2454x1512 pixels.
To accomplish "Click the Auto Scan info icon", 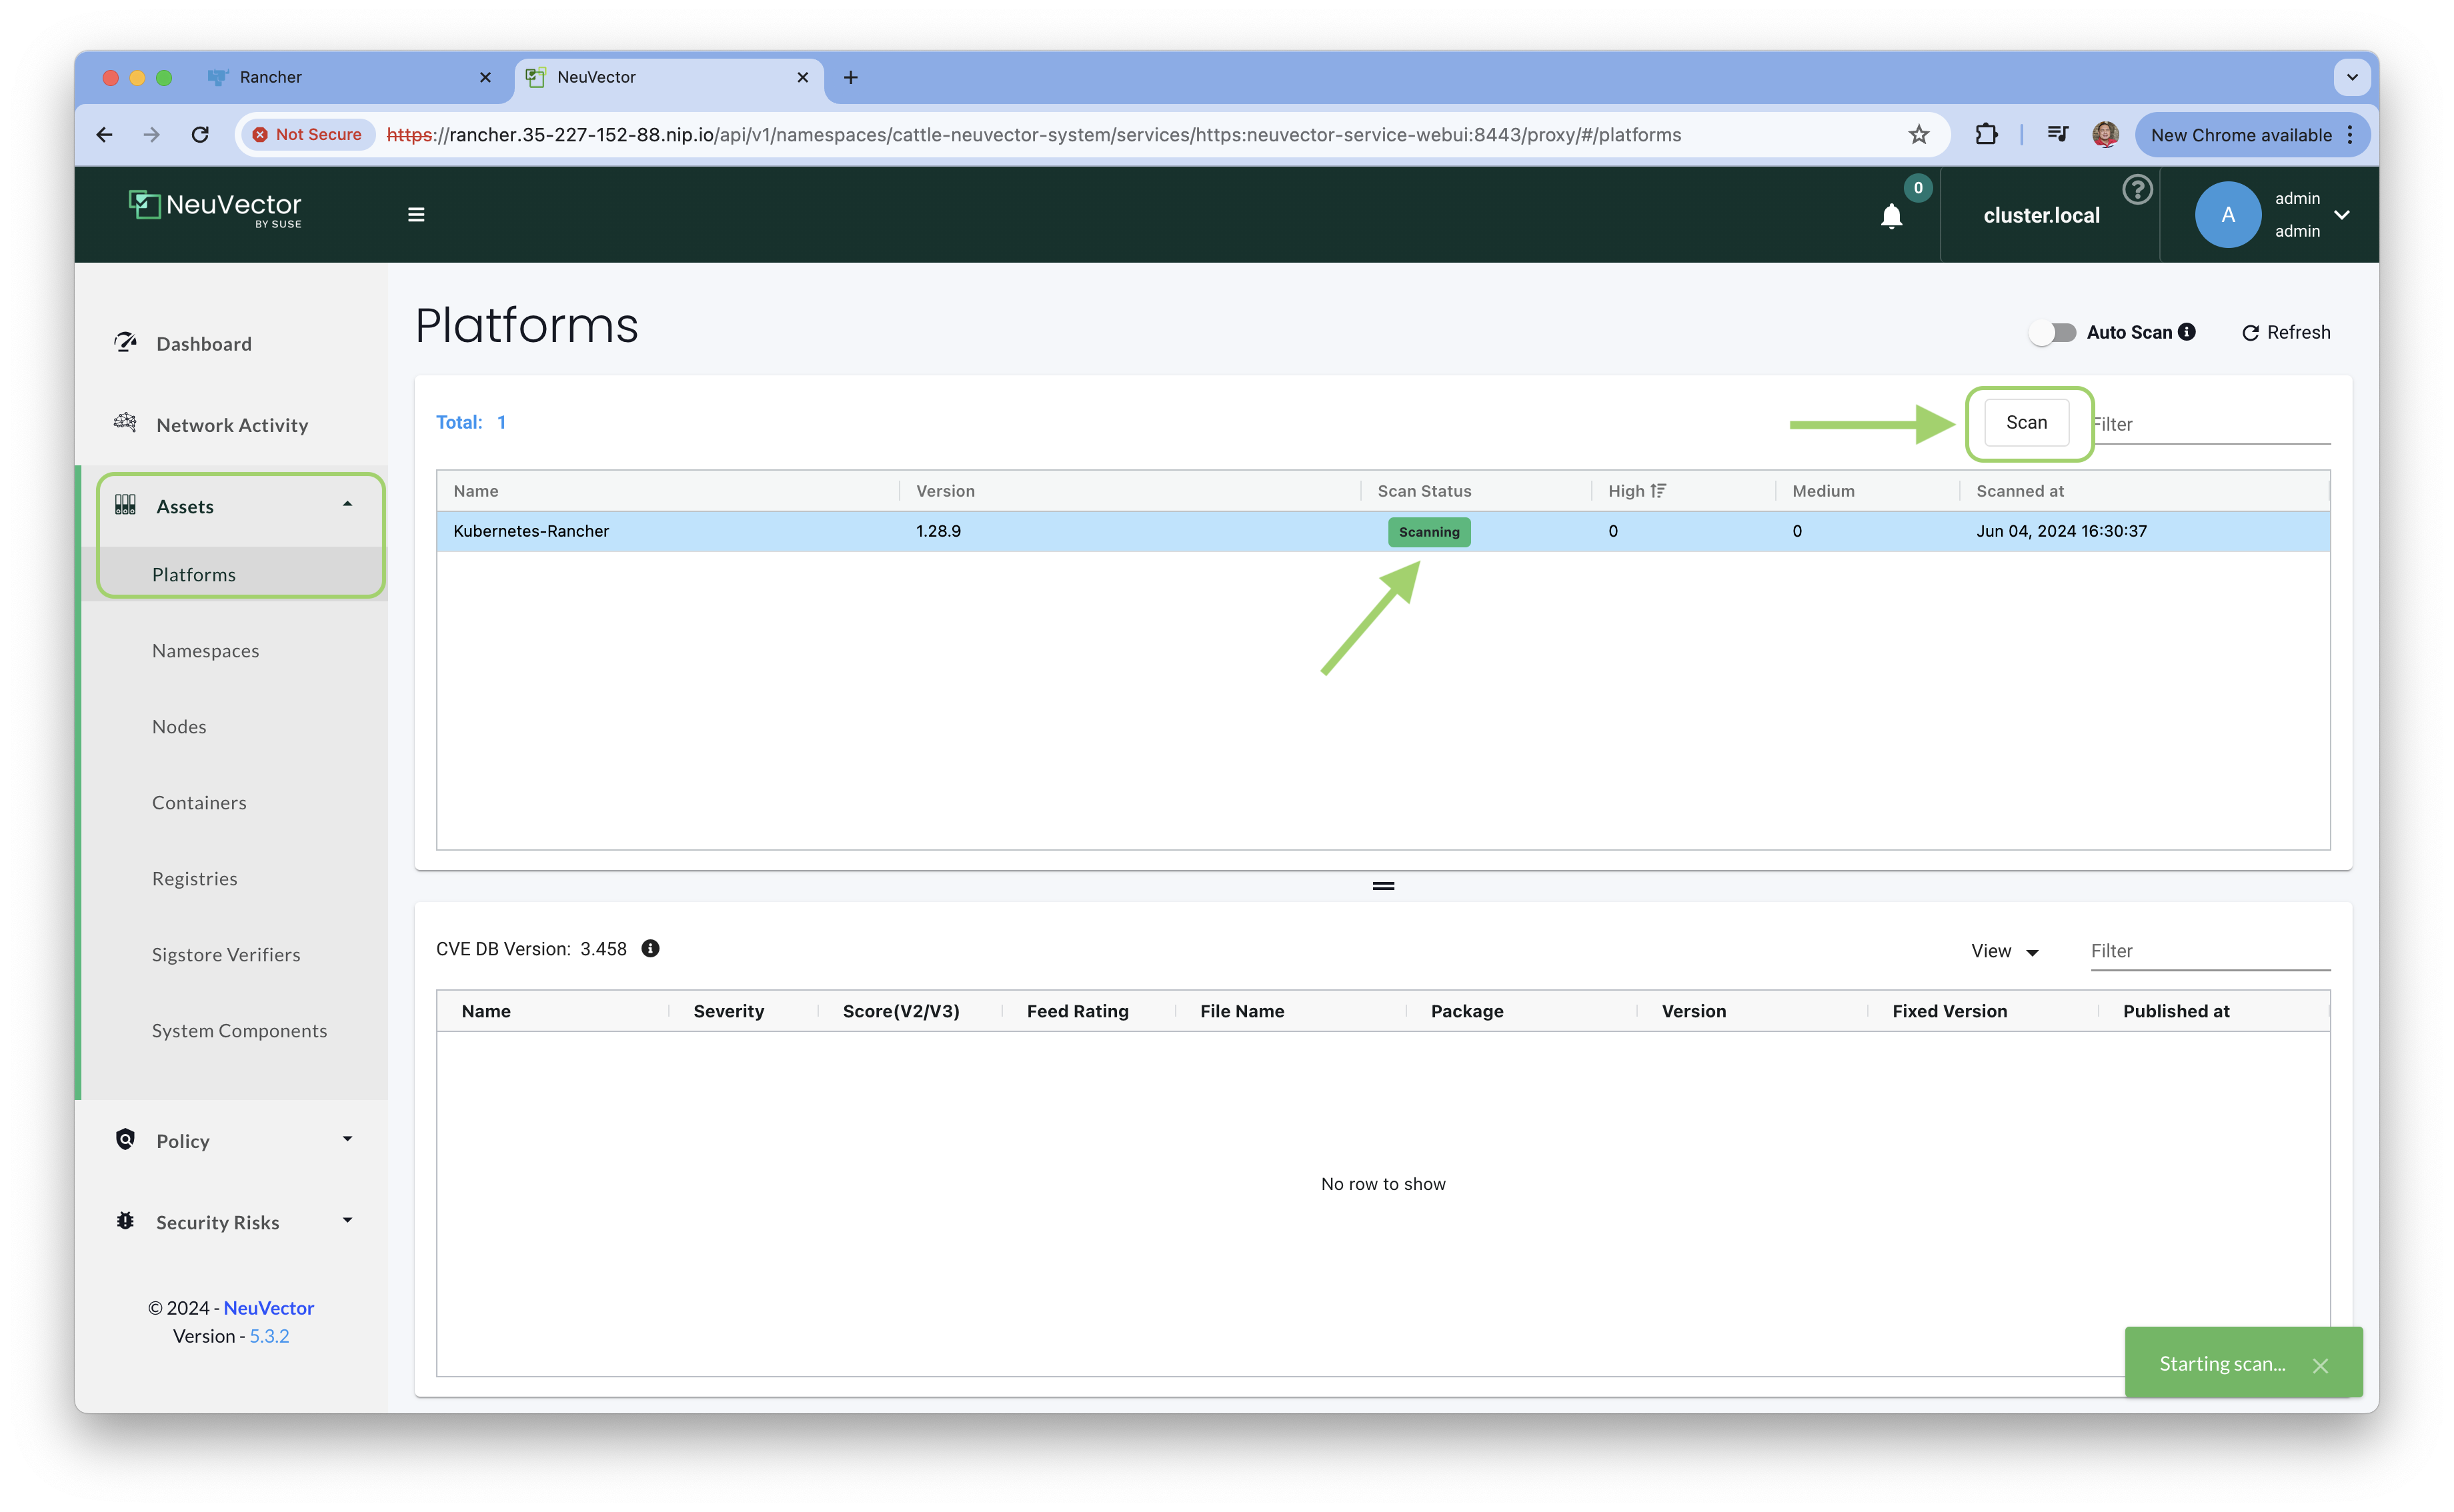I will point(2187,332).
